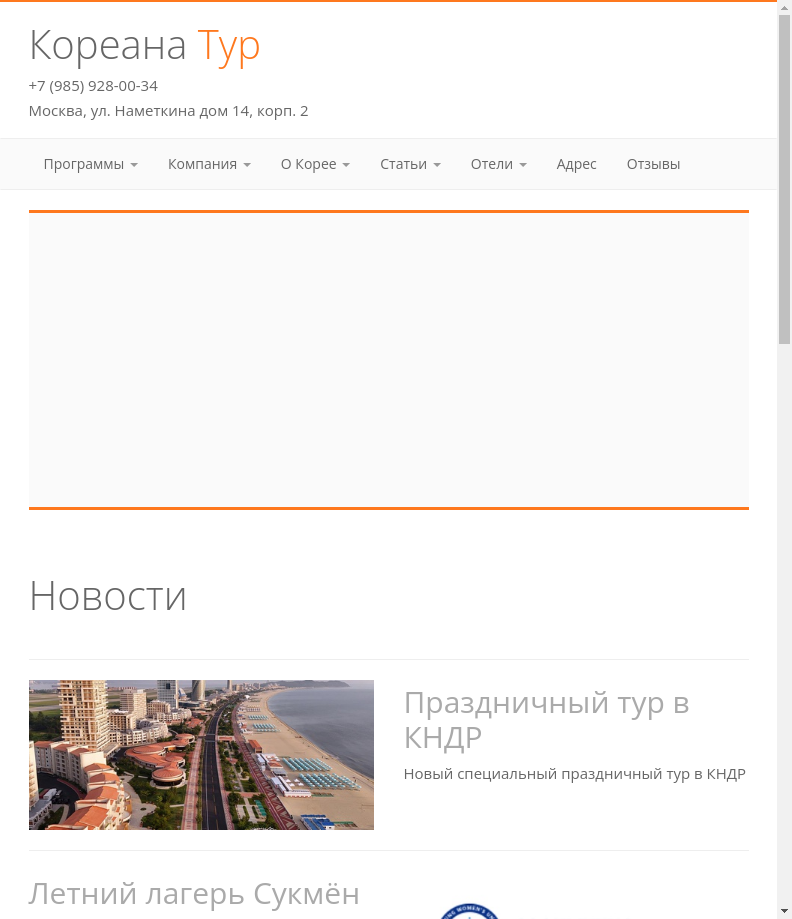Image resolution: width=792 pixels, height=919 pixels.
Task: Open the Отзывы page
Action: tap(653, 164)
